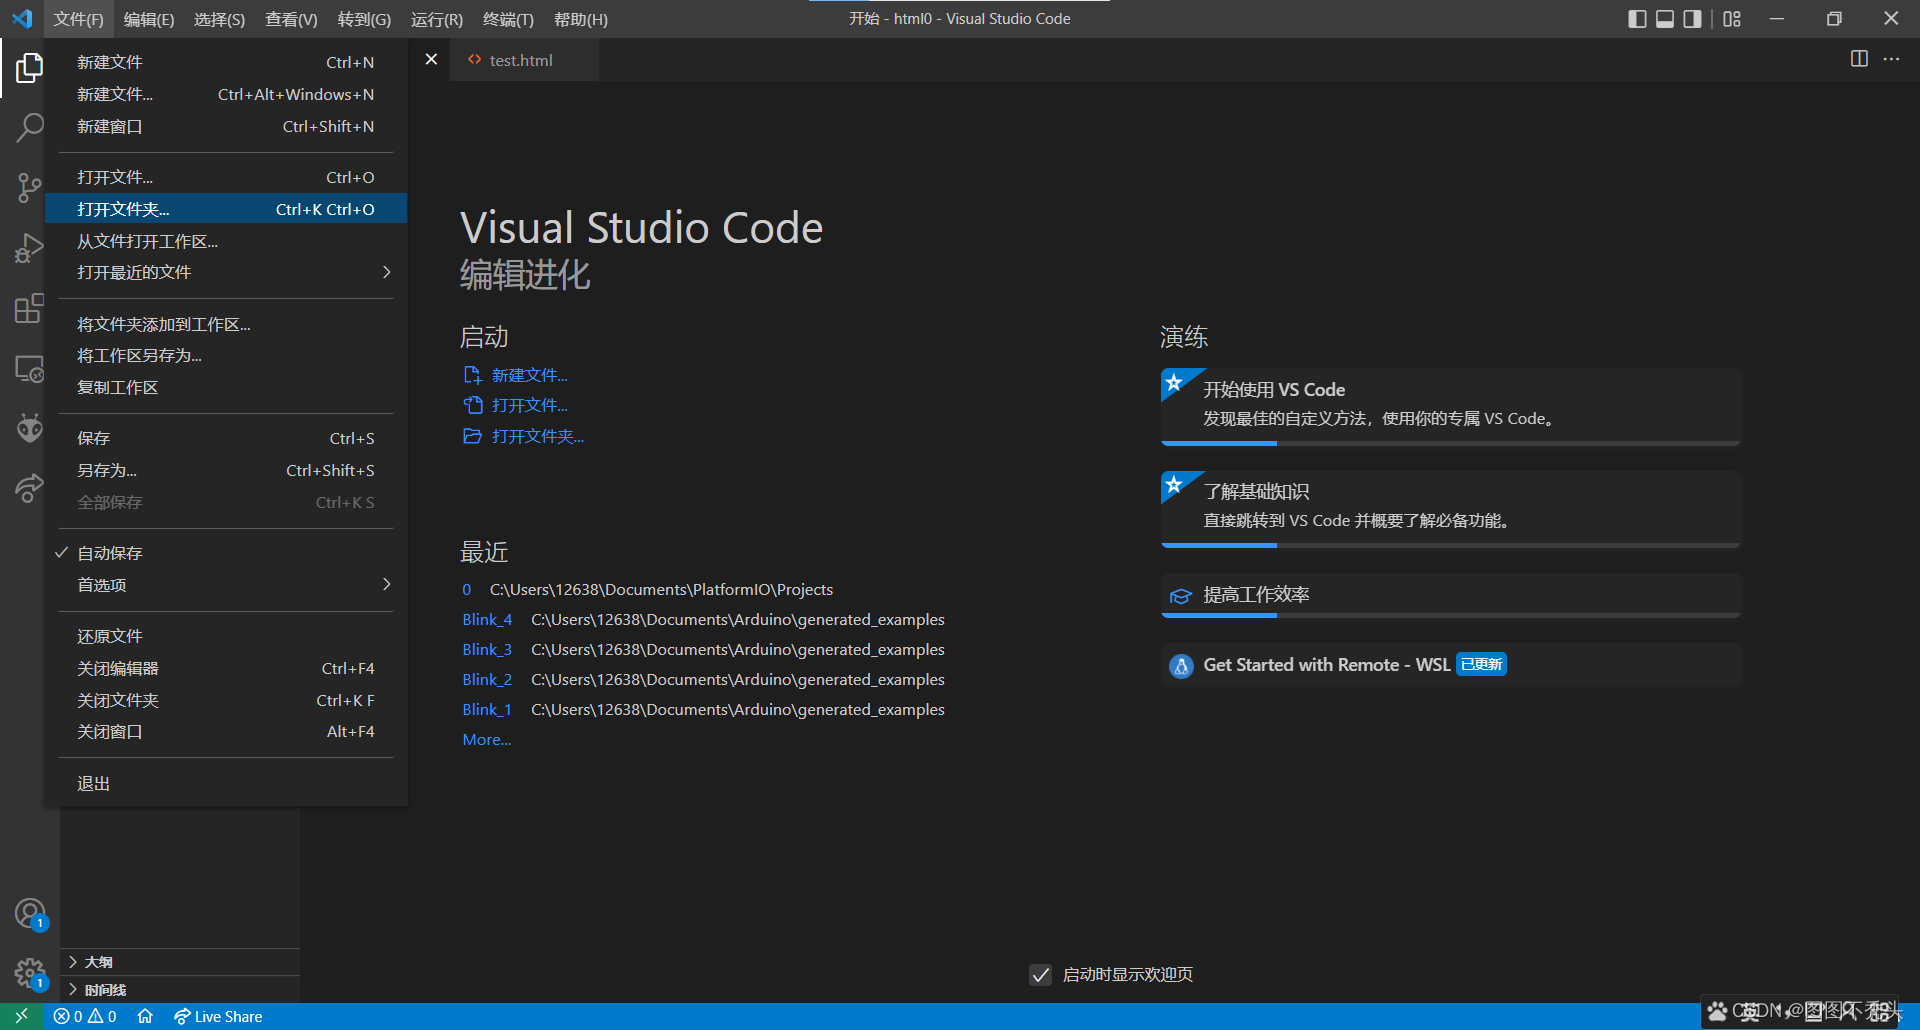This screenshot has height=1030, width=1920.
Task: Choose 退出 menu entry
Action: 226,784
